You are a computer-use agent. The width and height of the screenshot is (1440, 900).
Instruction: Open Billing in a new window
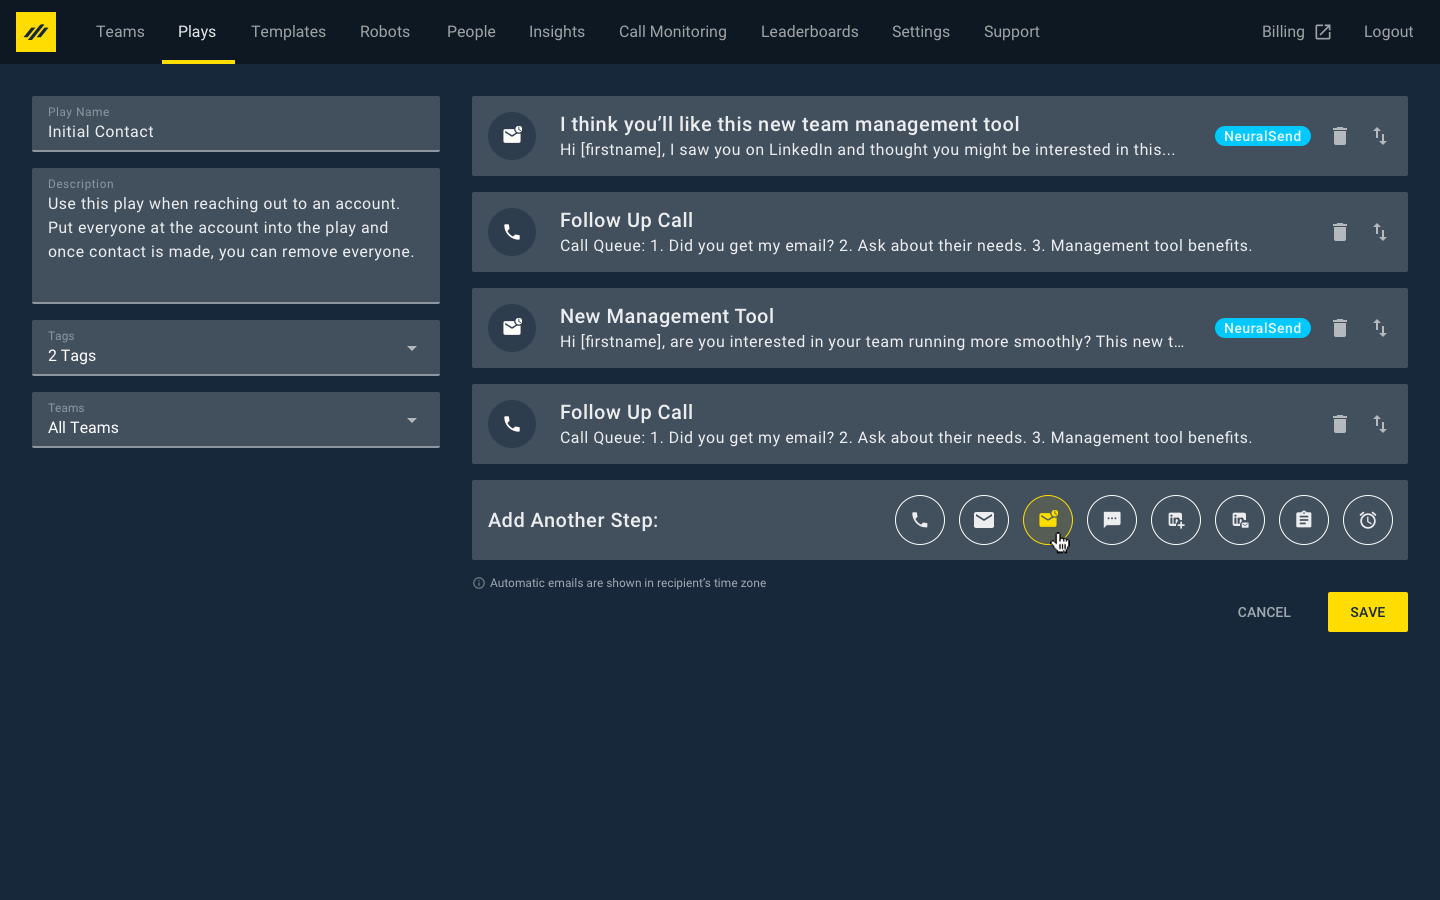1296,31
